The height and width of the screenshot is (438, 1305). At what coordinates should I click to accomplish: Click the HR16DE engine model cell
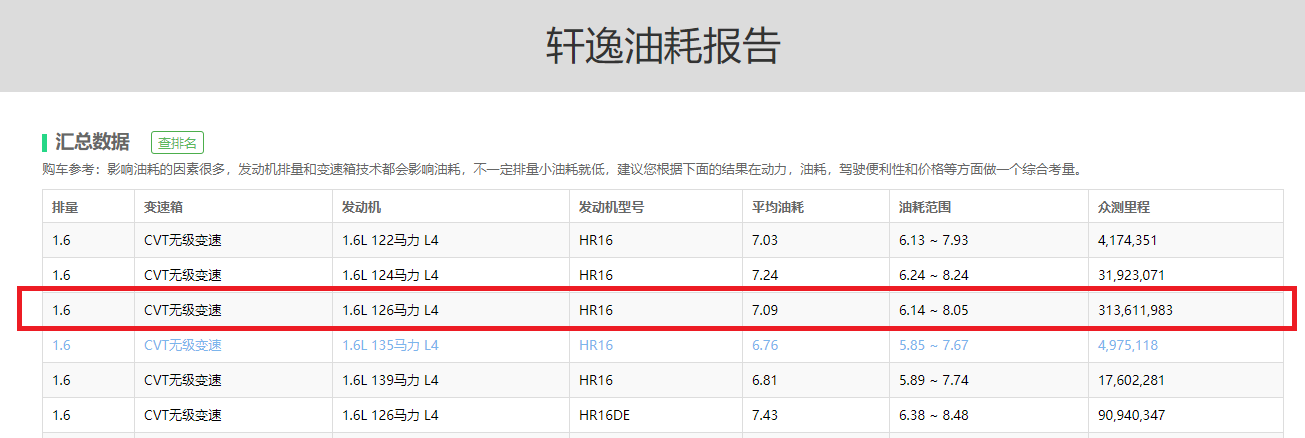604,415
